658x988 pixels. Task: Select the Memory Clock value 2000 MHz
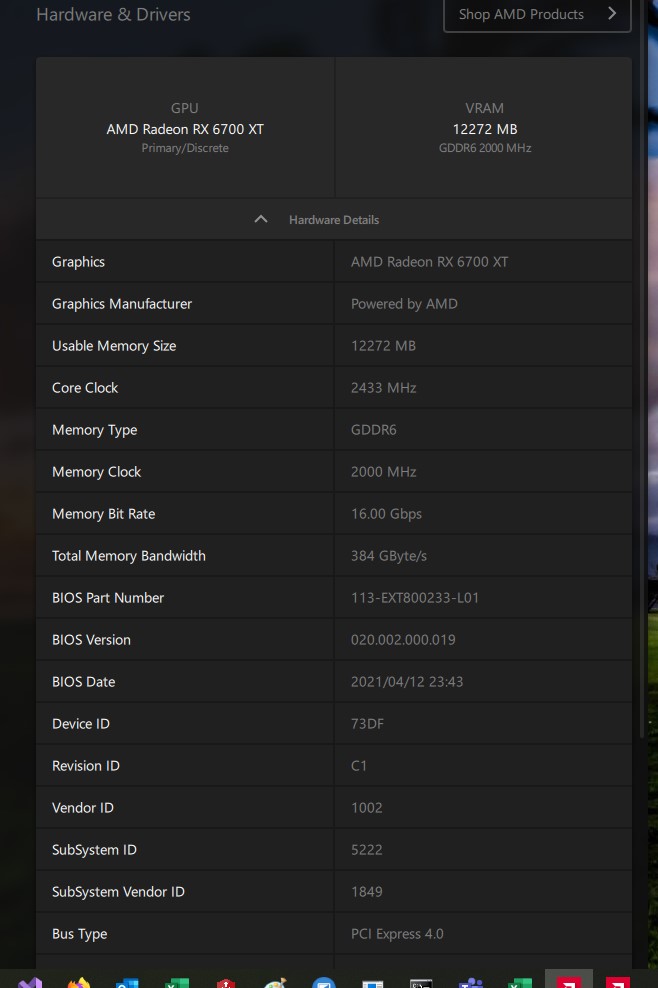tap(383, 472)
